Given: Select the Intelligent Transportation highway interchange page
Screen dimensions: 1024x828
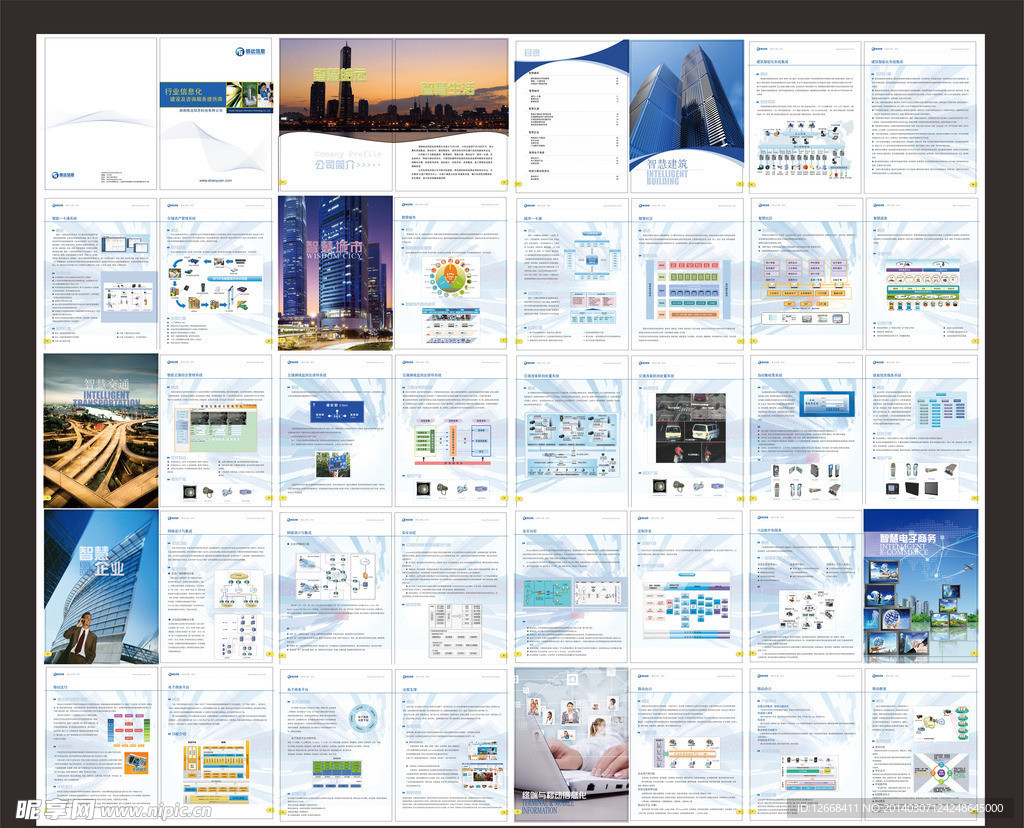Looking at the screenshot, I should (100, 430).
